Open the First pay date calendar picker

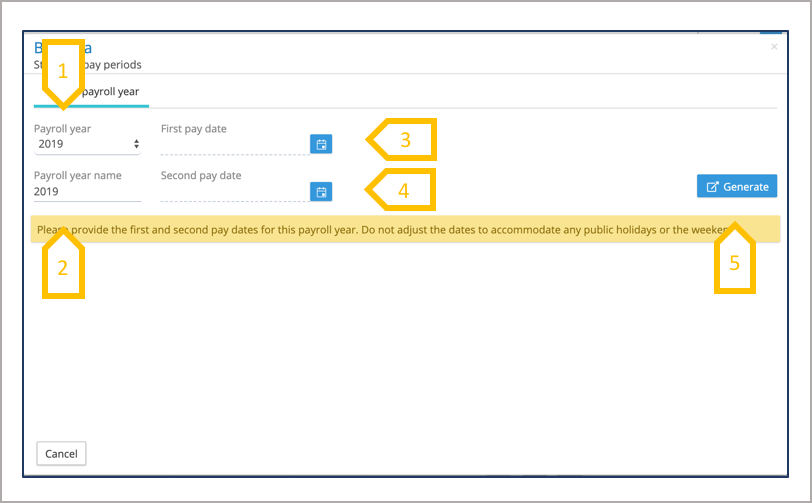320,145
